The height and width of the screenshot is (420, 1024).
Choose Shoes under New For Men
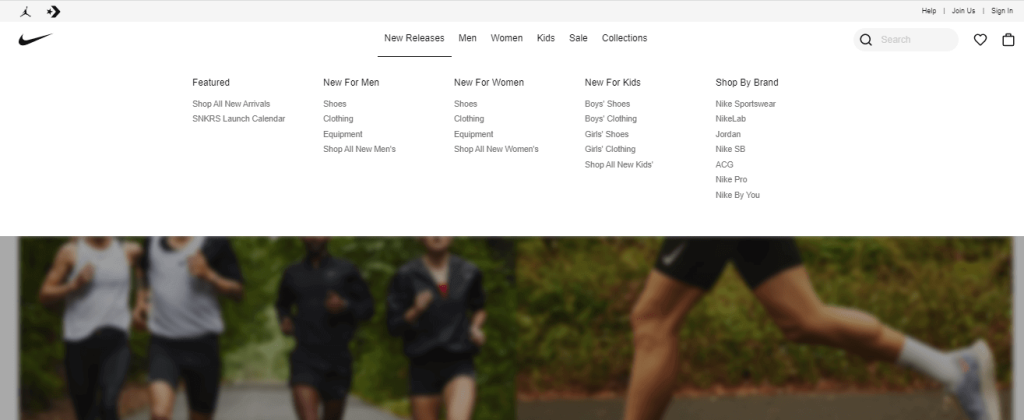tap(335, 104)
